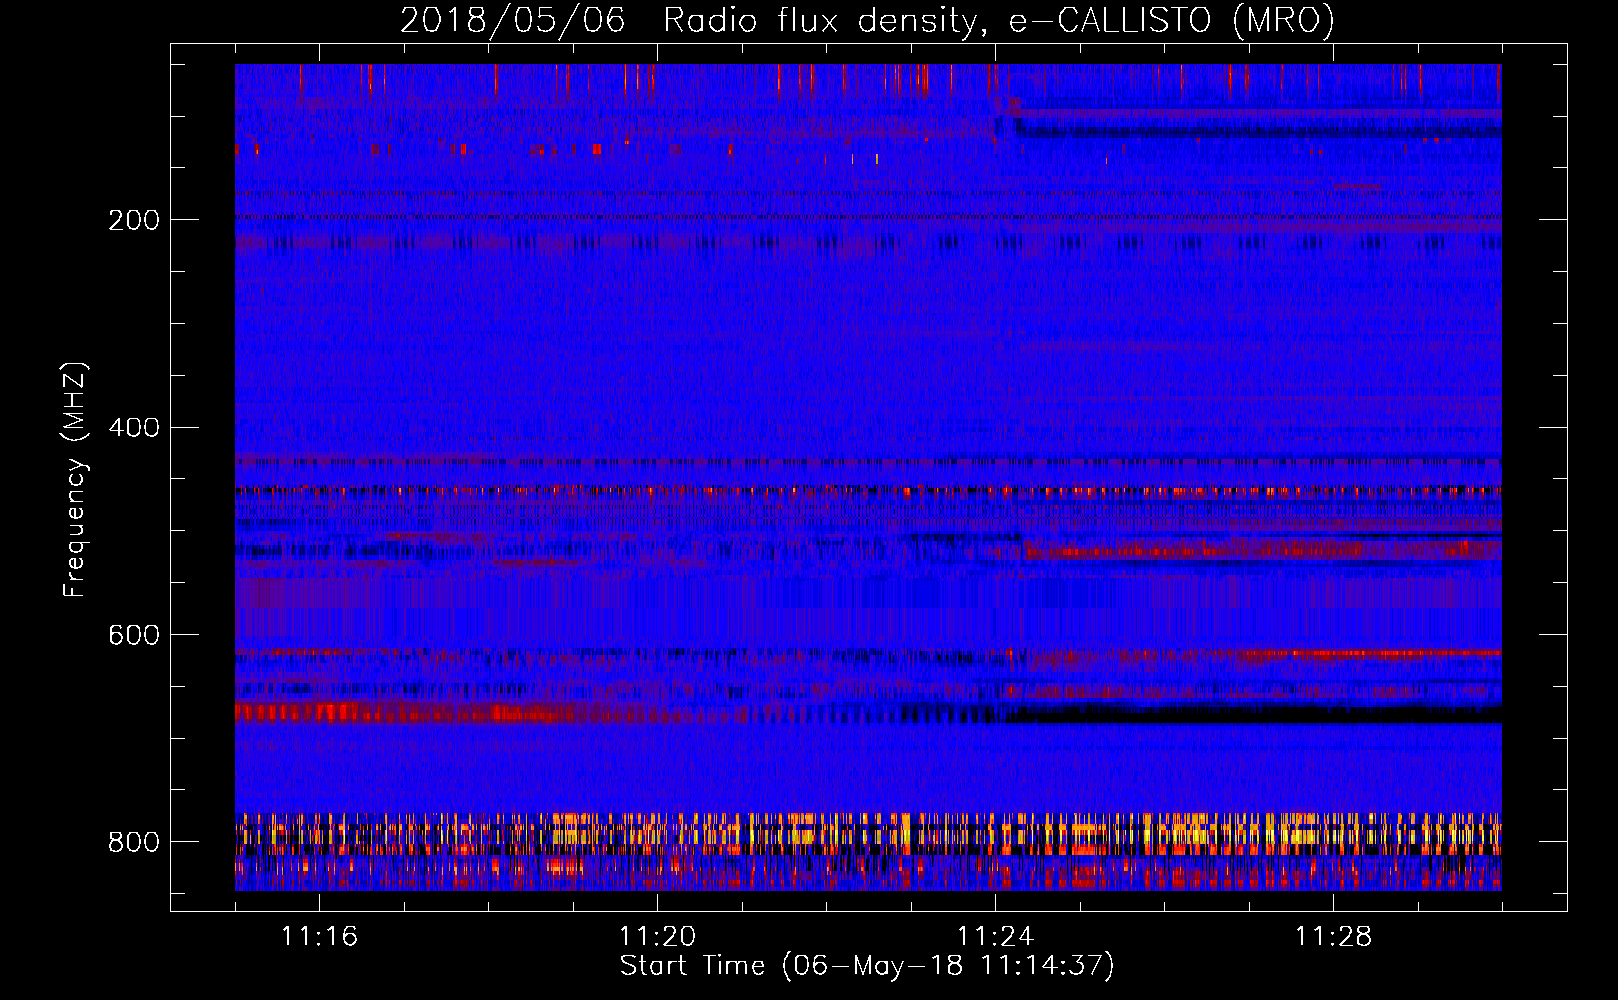1618x1000 pixels.
Task: Click the 800 frequency axis label
Action: tap(134, 842)
